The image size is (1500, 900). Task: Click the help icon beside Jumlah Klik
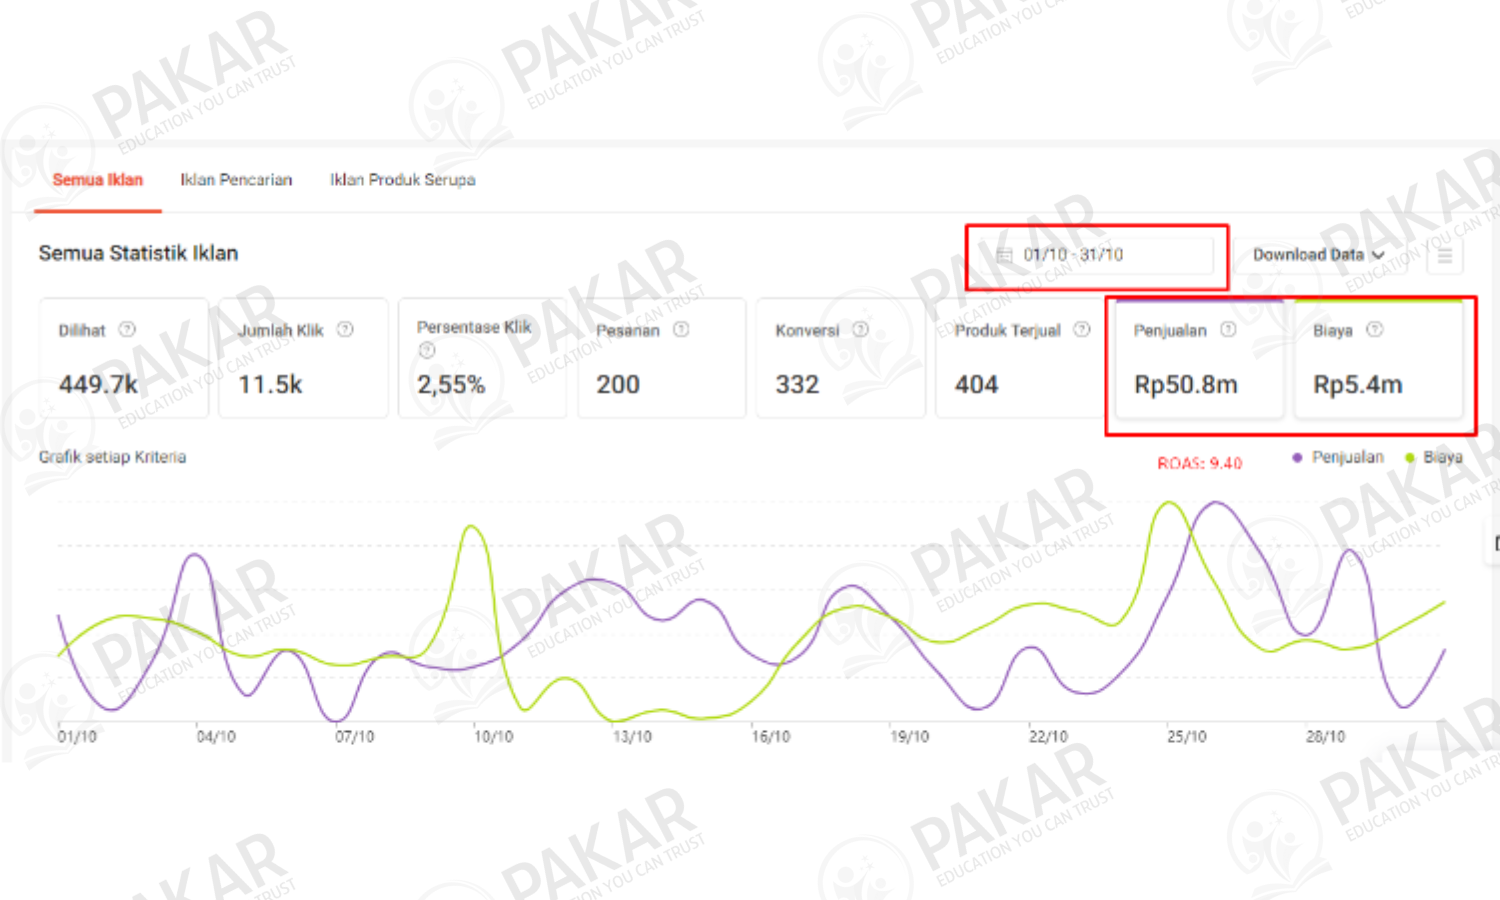(x=345, y=329)
